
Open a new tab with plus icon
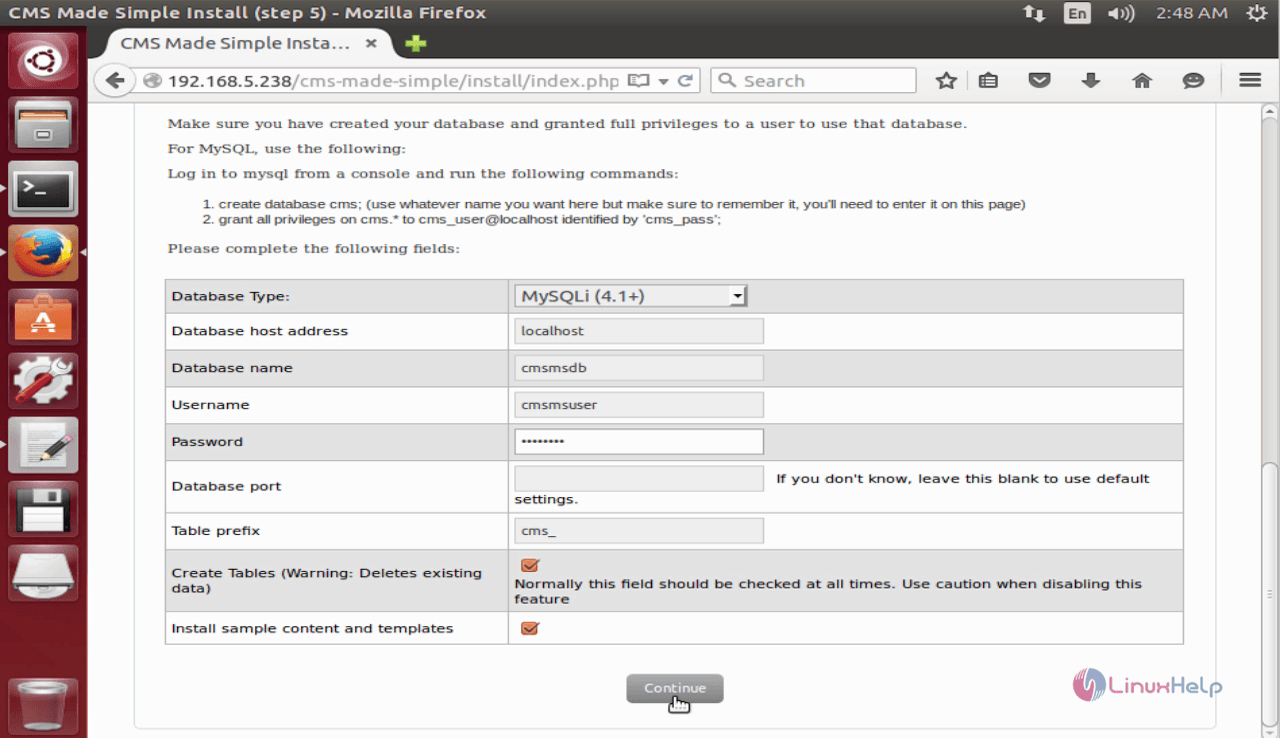(x=415, y=44)
